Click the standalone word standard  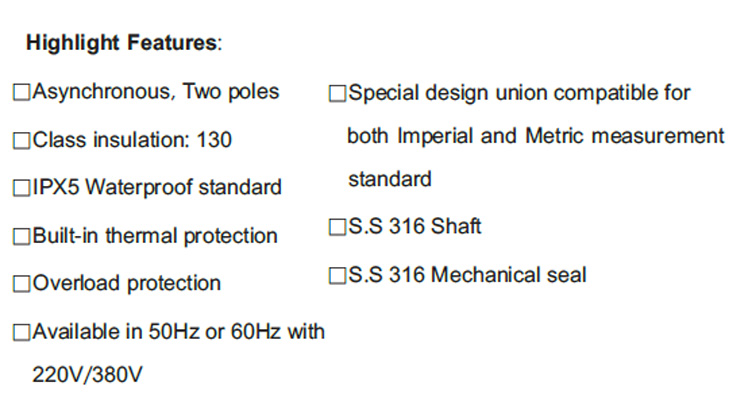pyautogui.click(x=389, y=180)
